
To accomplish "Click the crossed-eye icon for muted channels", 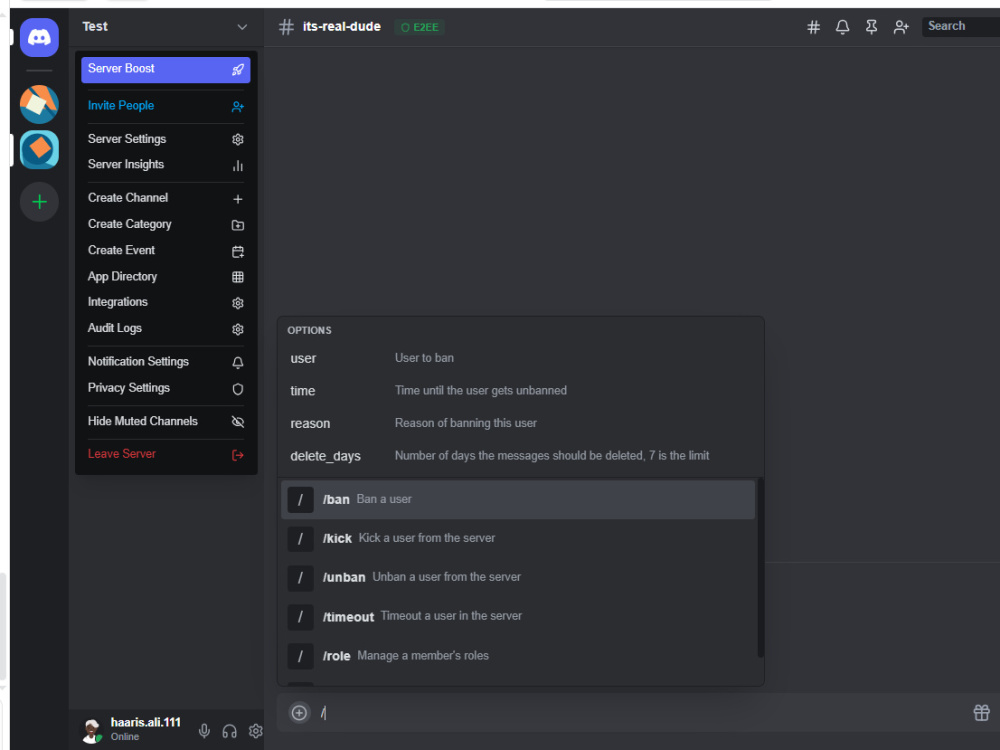I will tap(237, 422).
